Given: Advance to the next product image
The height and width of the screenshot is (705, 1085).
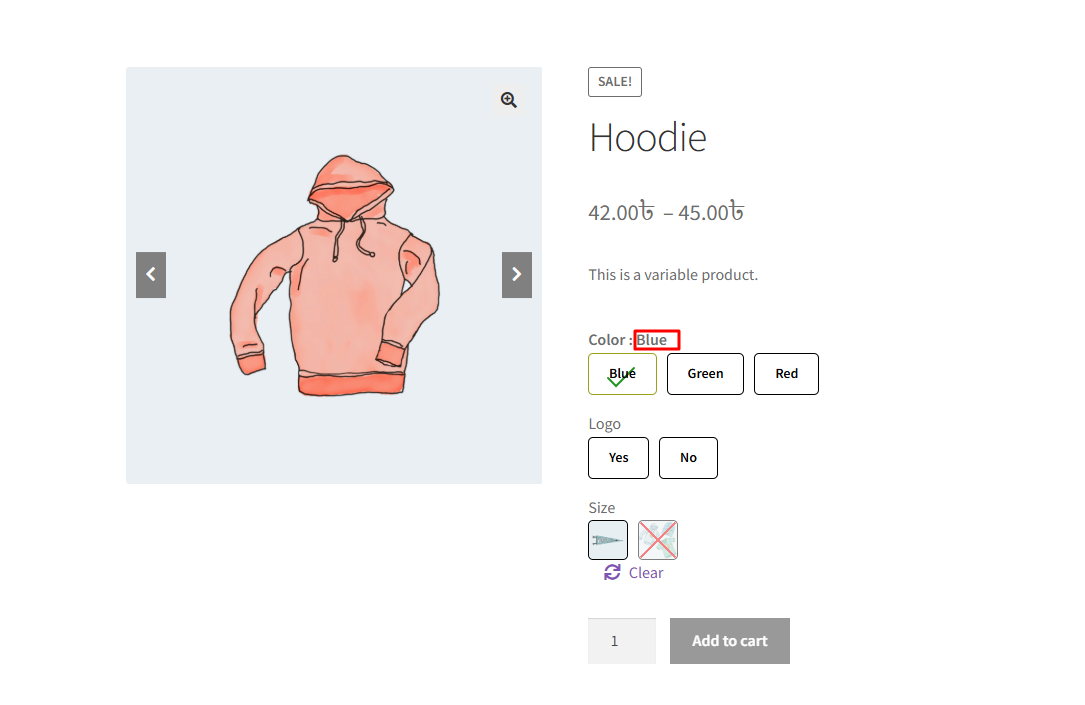Looking at the screenshot, I should [x=517, y=275].
